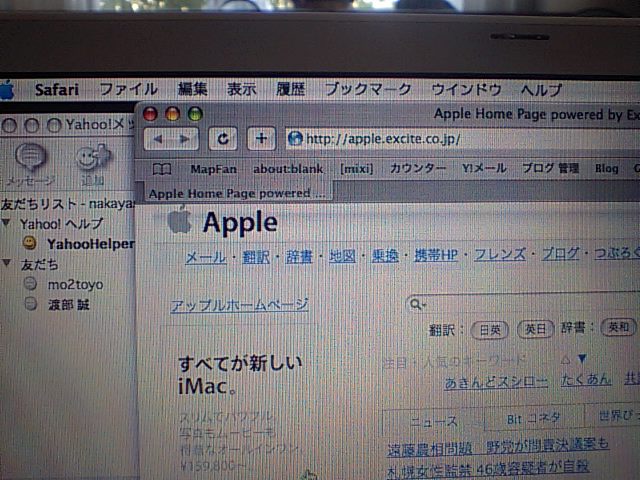
Task: Click mo2toyo's offline status icon
Action: [30, 284]
